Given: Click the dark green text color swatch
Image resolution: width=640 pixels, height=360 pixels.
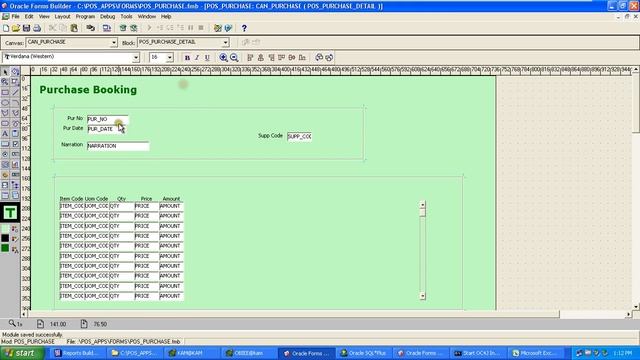Looking at the screenshot, I should click(5, 249).
